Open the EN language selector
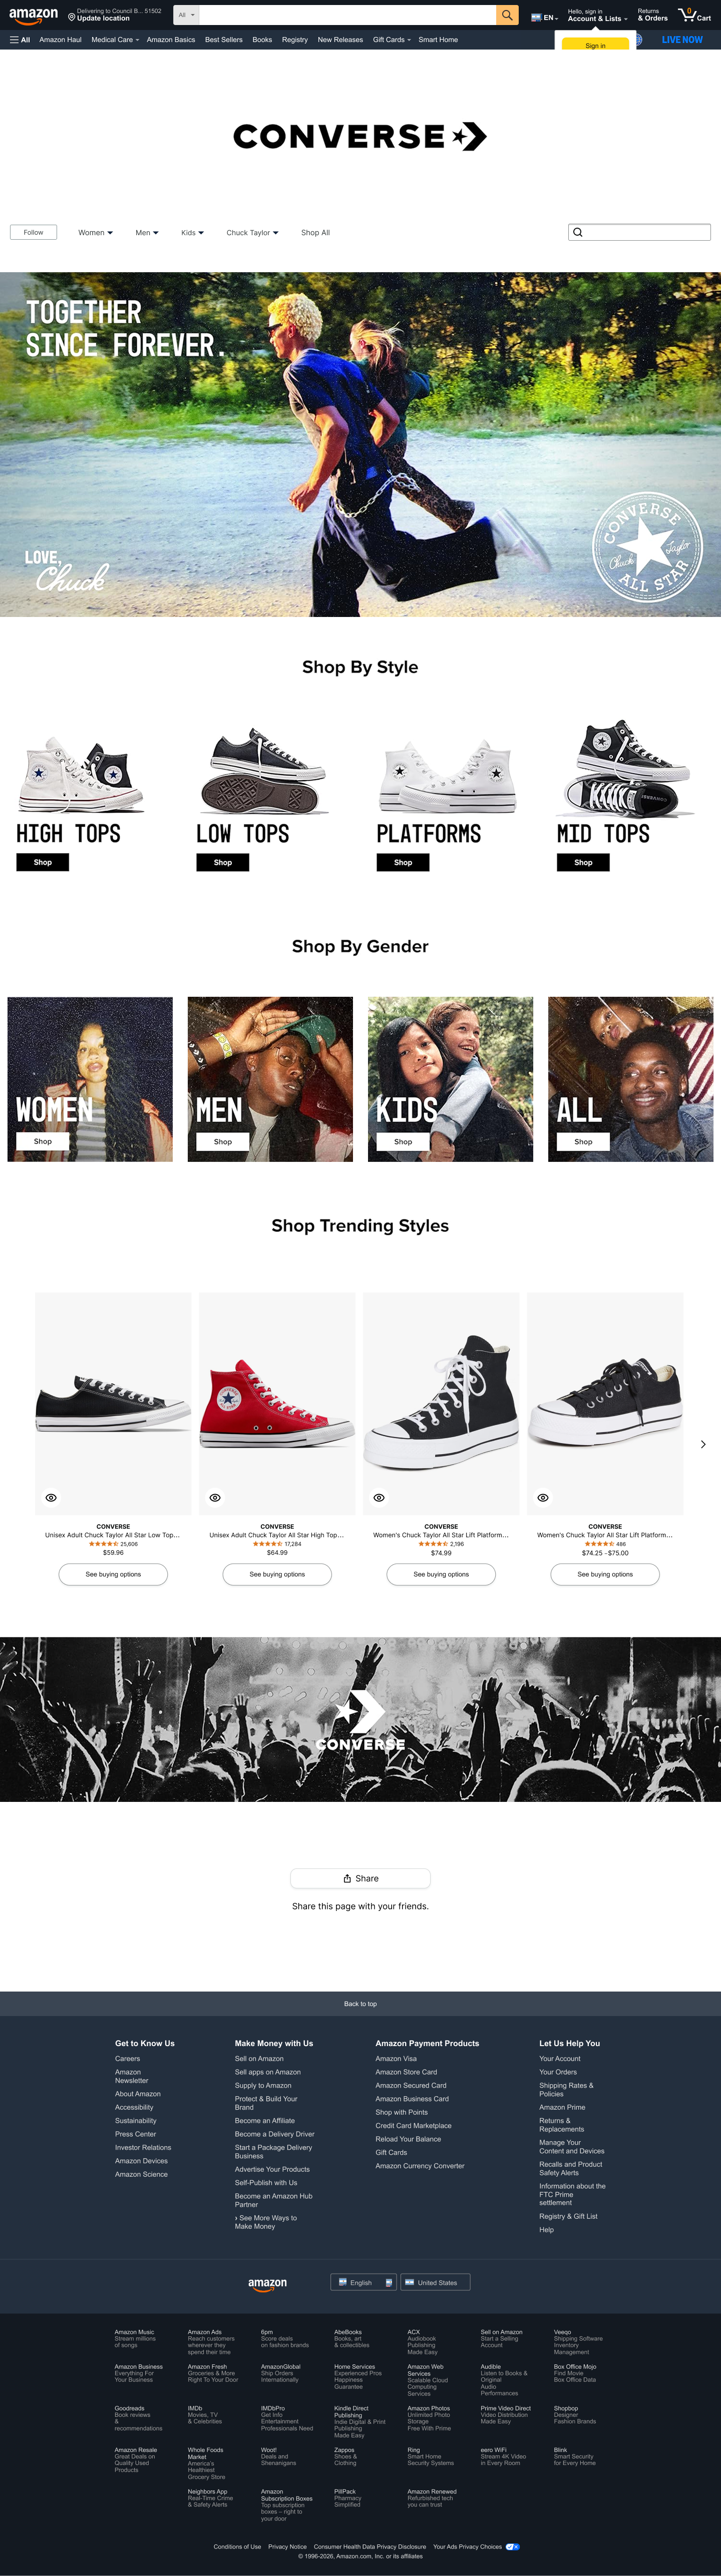 pos(544,17)
